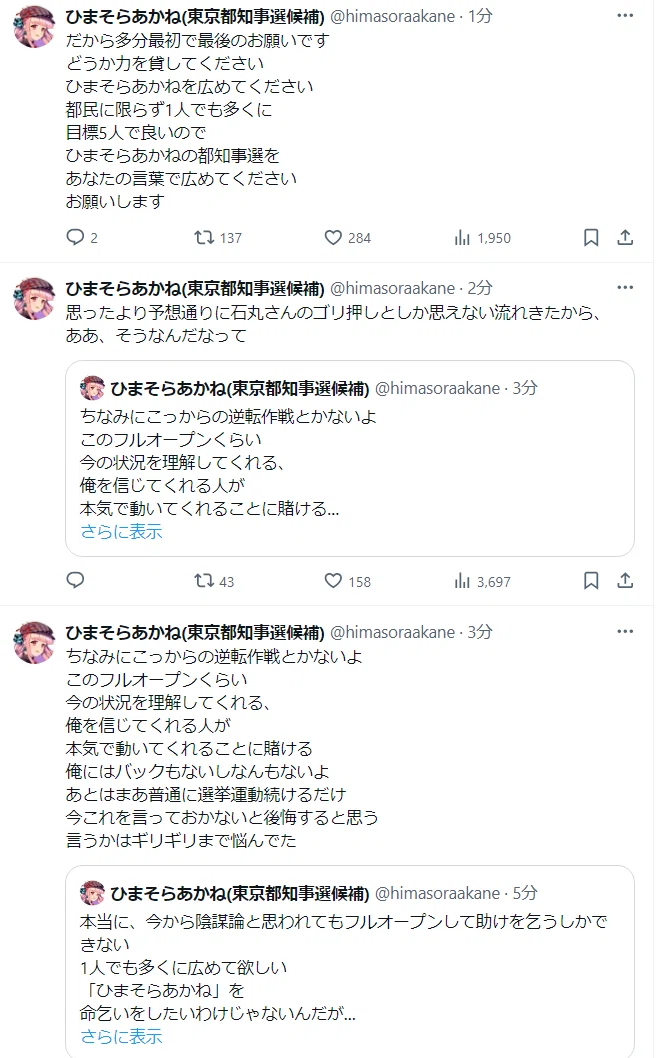The height and width of the screenshot is (1058, 660).
Task: Open more options on the 2分 tweet
Action: [x=626, y=287]
